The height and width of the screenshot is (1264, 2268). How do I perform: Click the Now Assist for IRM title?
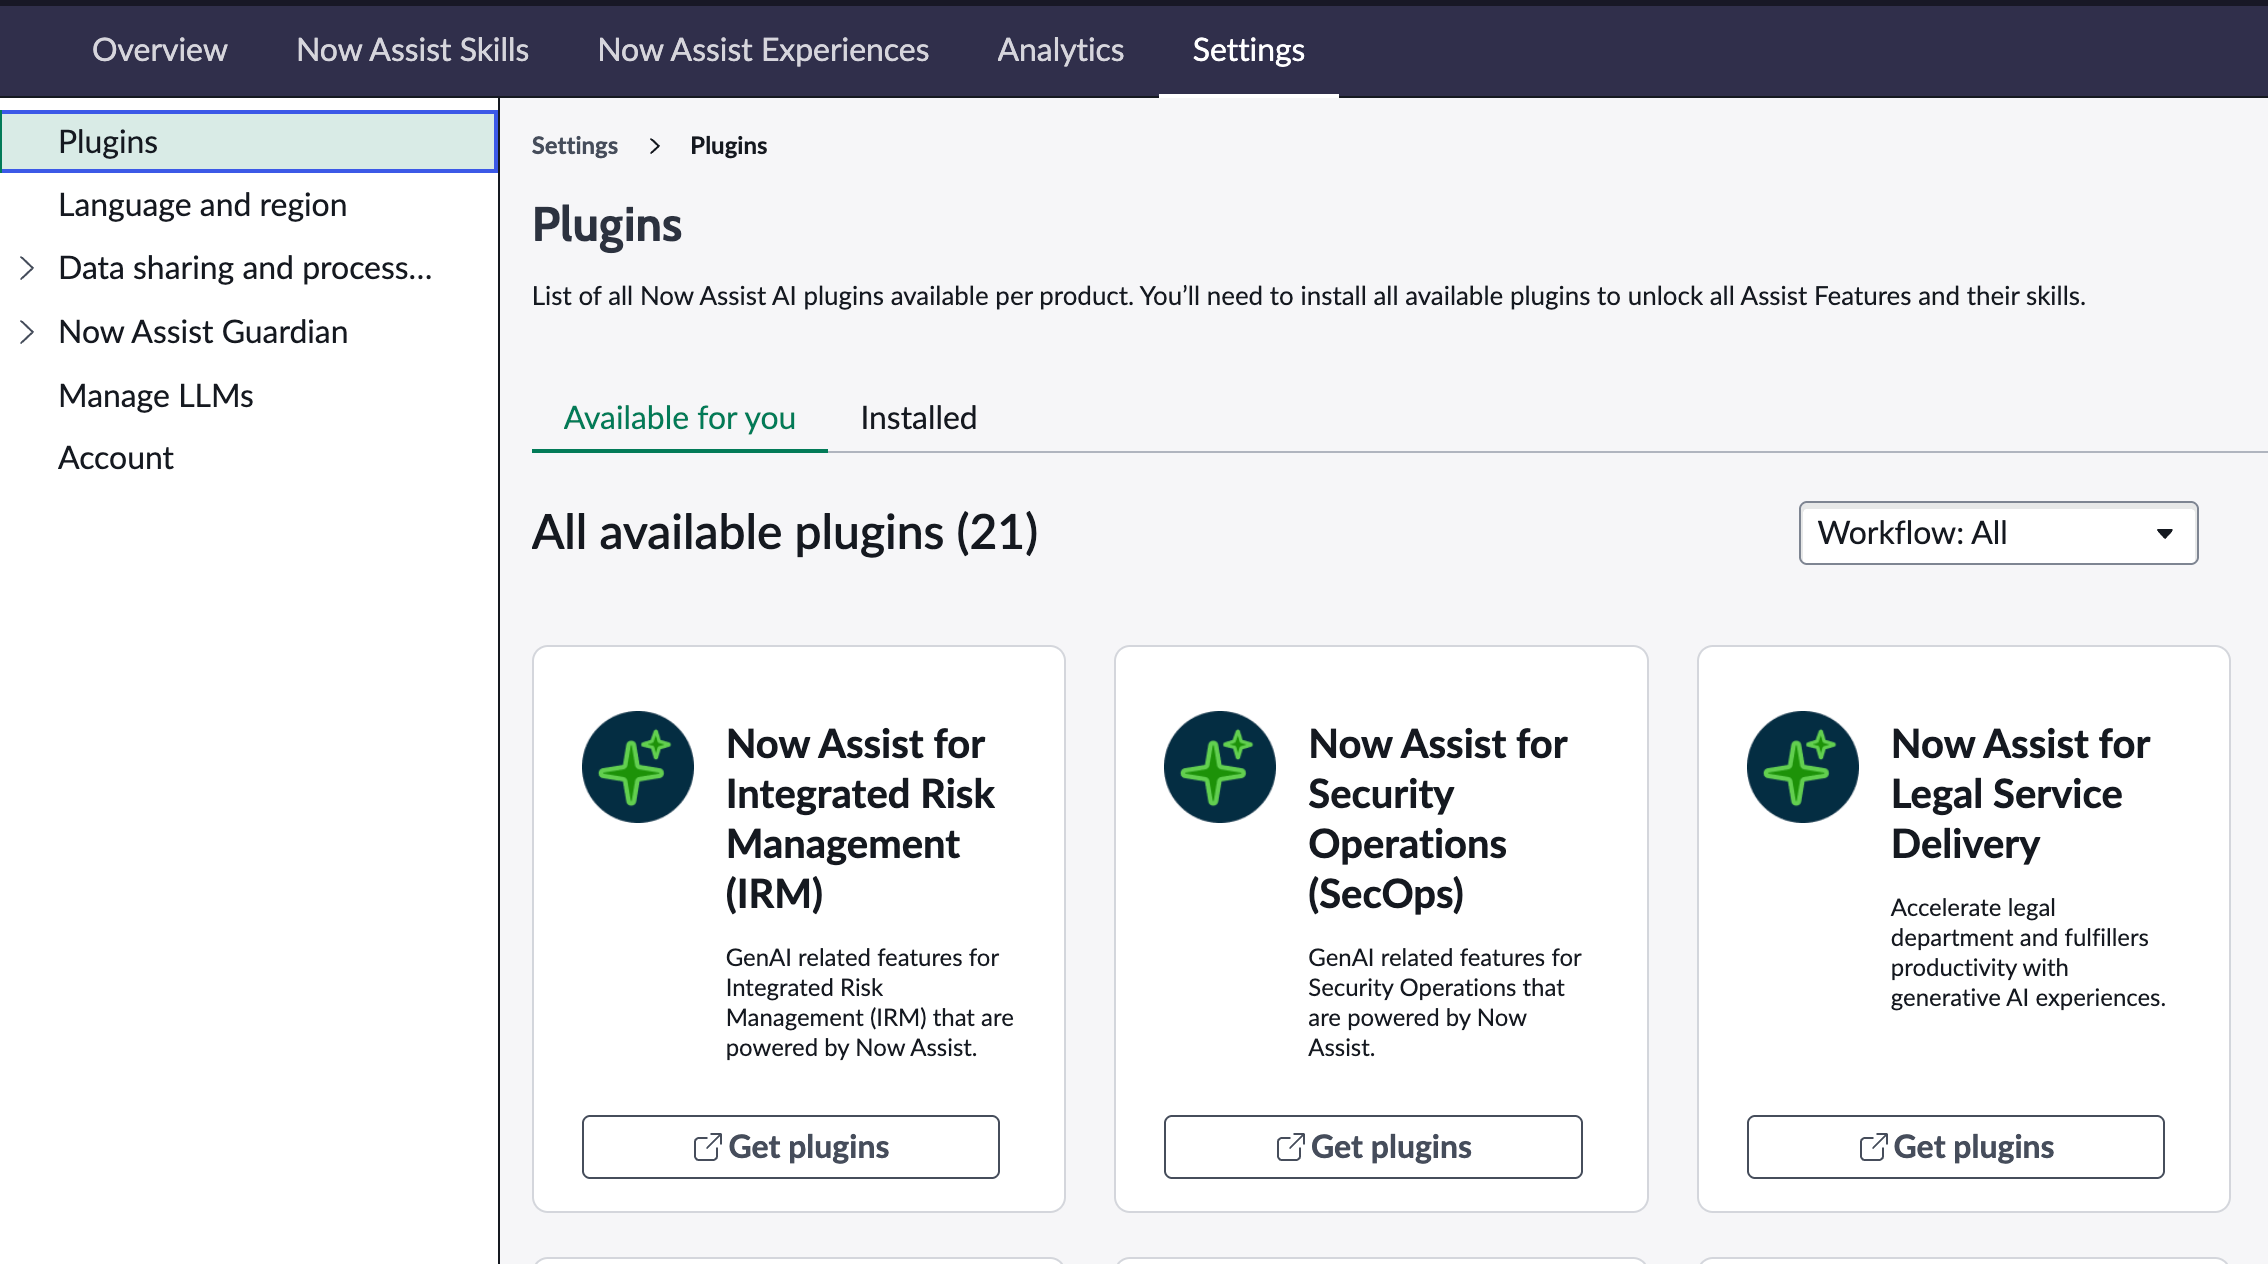coord(860,819)
